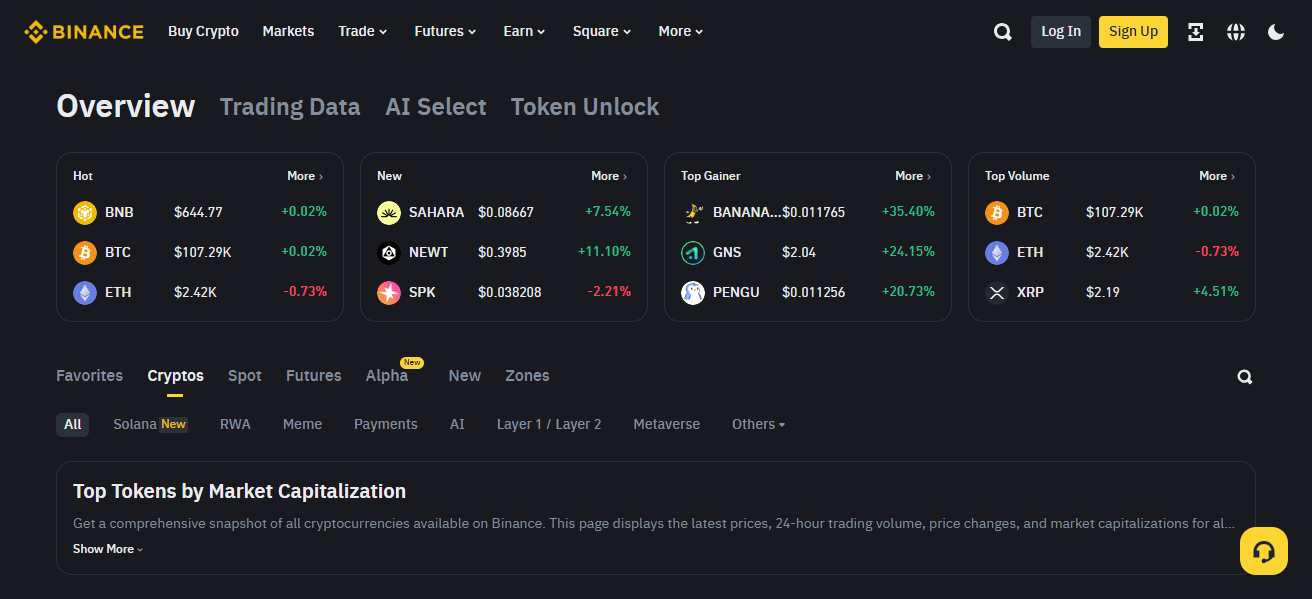Click the NEWT price $0.3985
This screenshot has width=1312, height=599.
[502, 252]
